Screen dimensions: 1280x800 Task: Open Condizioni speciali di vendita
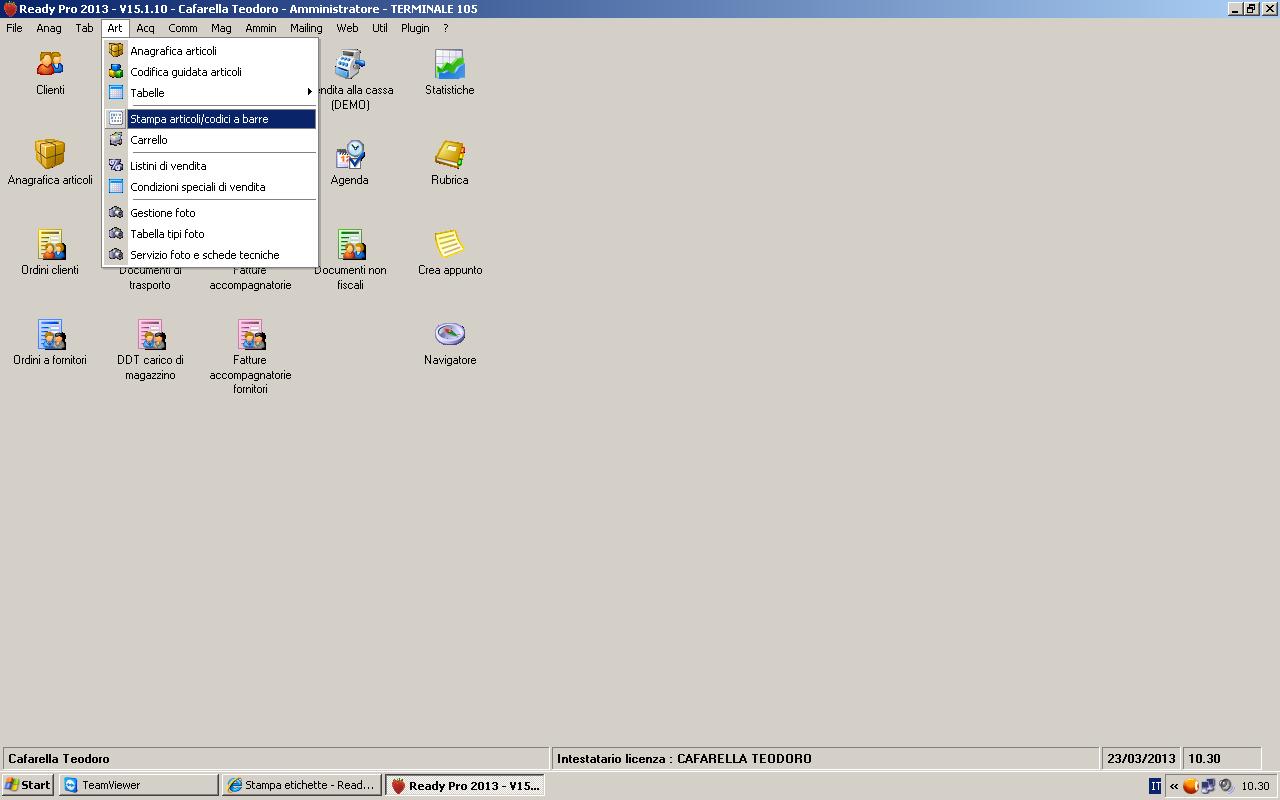pos(210,187)
